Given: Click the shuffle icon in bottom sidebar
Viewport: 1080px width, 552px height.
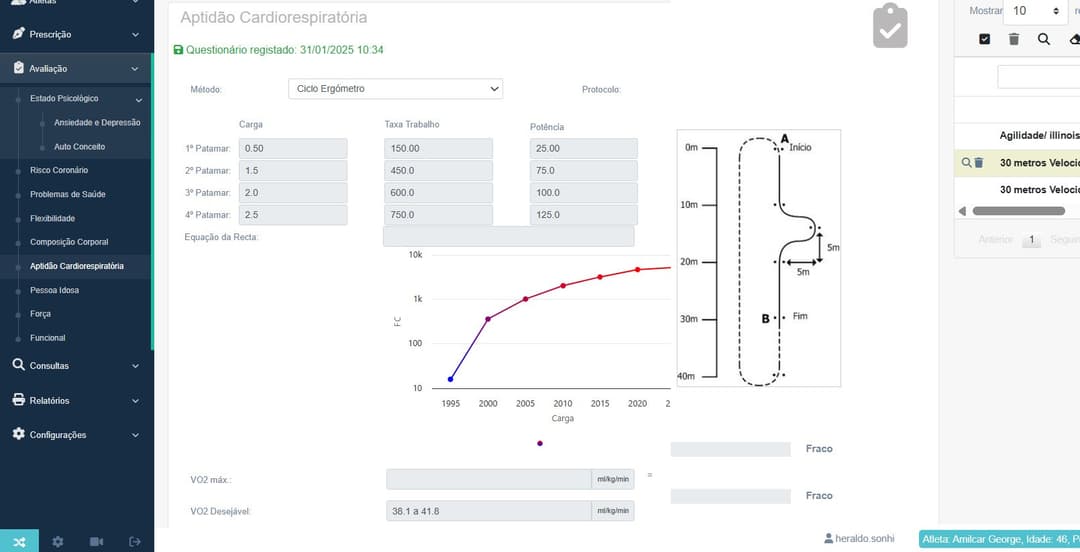Looking at the screenshot, I should point(20,541).
